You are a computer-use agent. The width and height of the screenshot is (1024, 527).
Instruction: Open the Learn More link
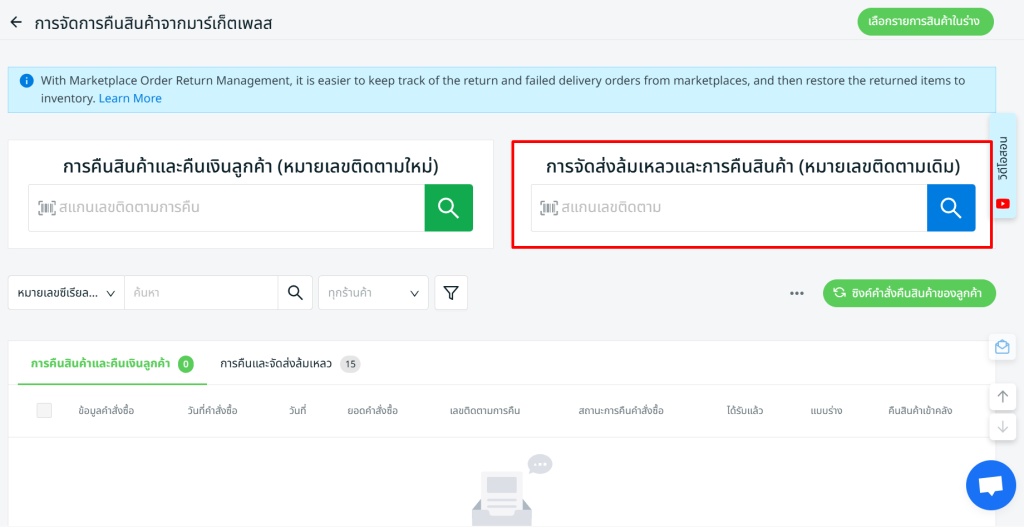[130, 98]
